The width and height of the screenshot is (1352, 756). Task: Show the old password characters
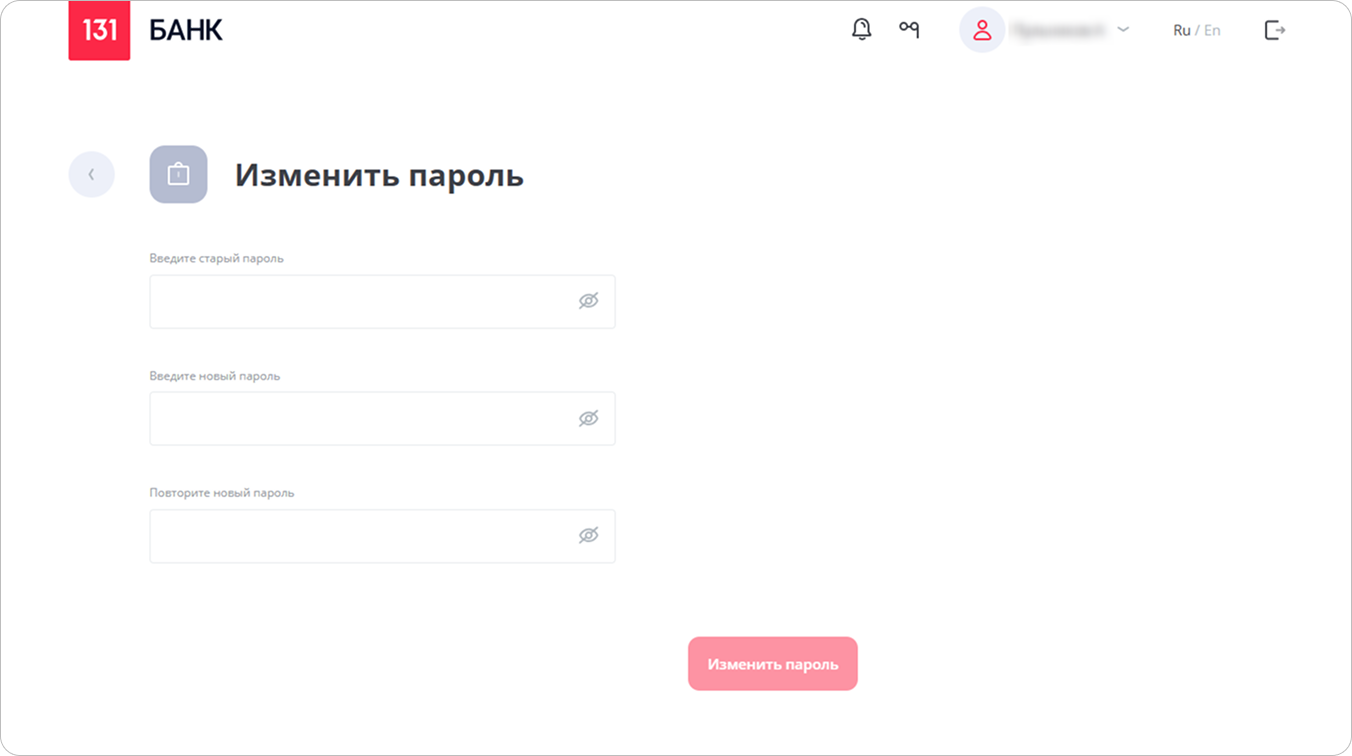tap(588, 301)
